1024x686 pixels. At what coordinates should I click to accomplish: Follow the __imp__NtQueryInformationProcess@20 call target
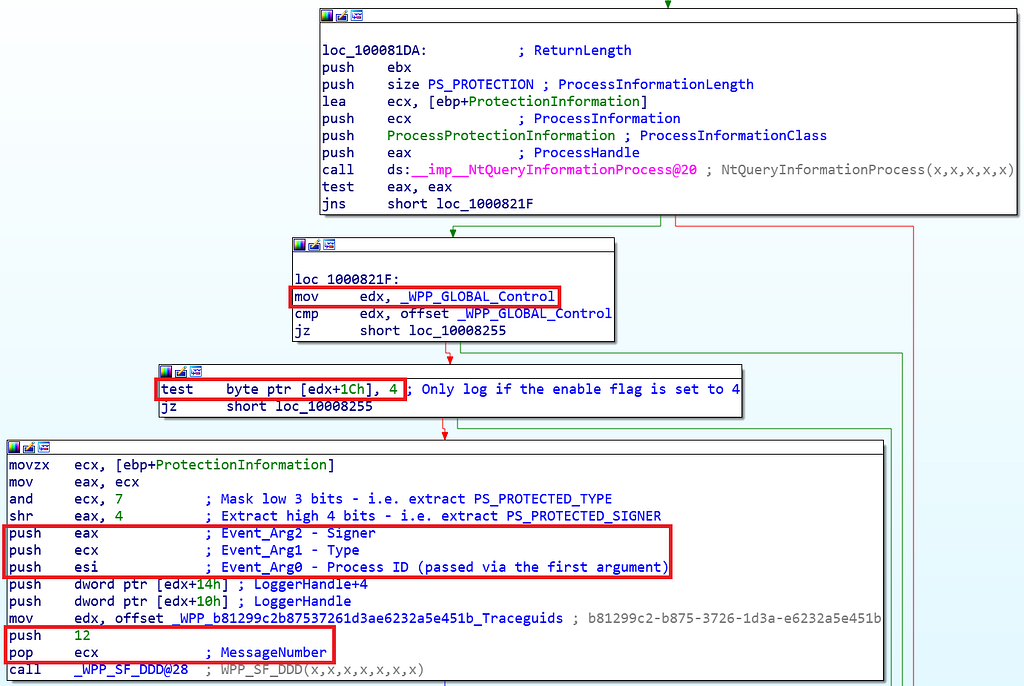point(554,169)
